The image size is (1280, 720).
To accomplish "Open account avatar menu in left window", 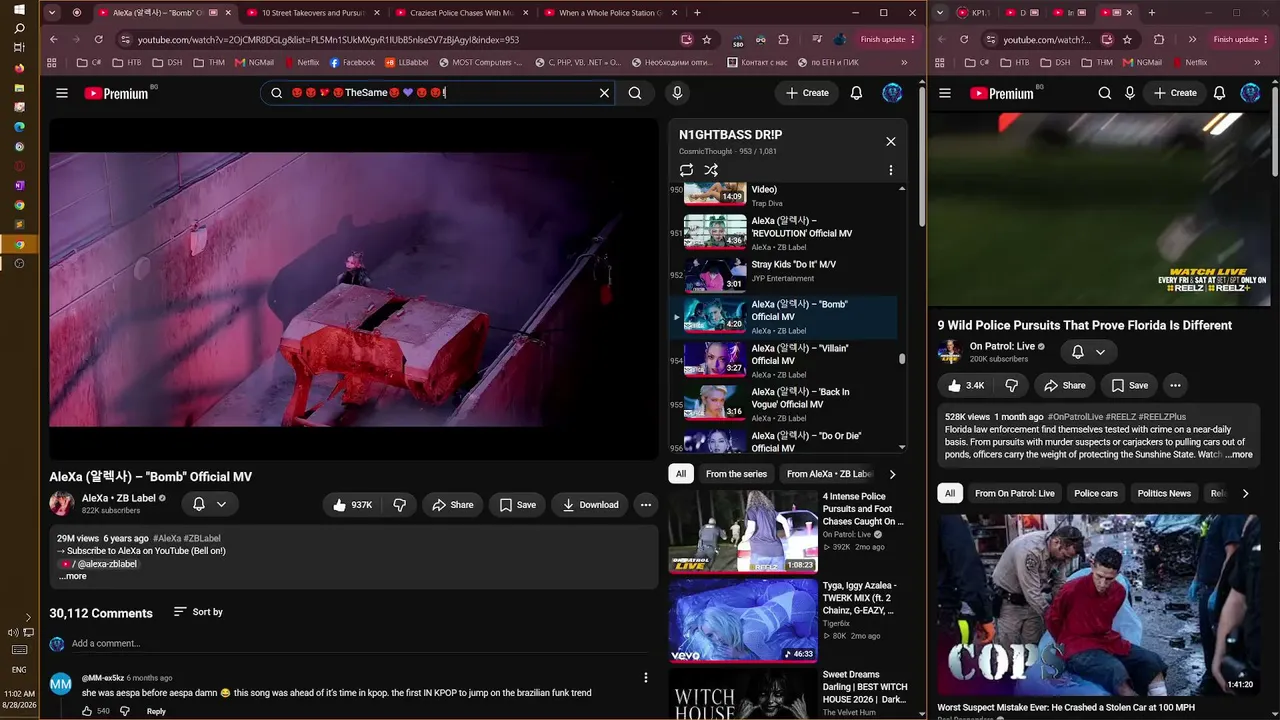I will (x=892, y=93).
